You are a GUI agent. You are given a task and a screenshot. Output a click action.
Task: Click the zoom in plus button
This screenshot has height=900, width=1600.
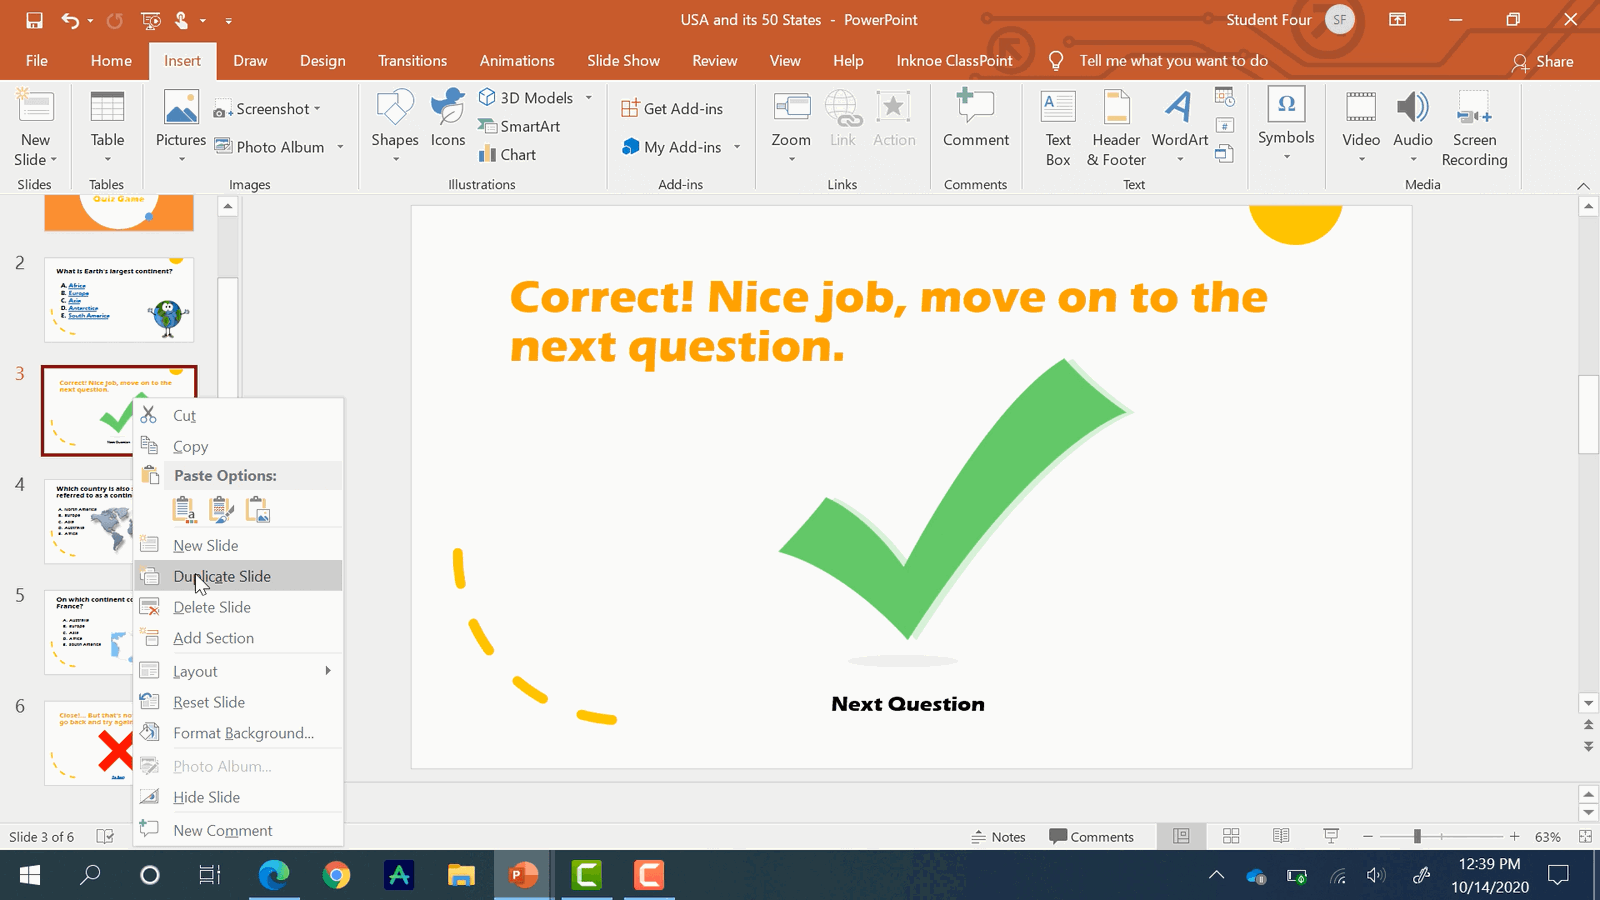pyautogui.click(x=1515, y=836)
